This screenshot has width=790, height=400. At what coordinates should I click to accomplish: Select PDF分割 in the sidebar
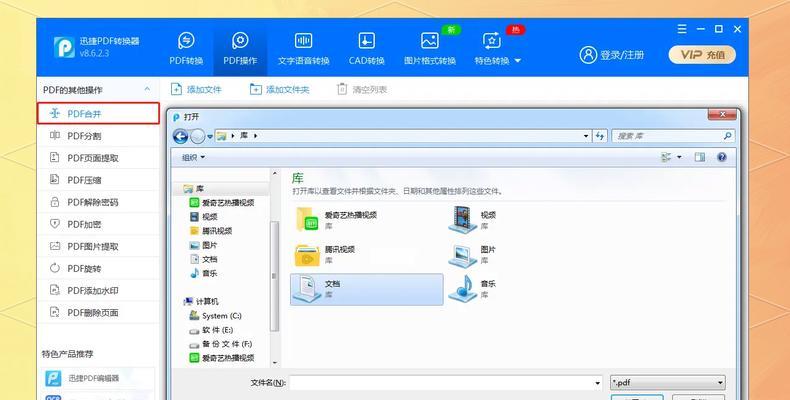click(x=98, y=136)
